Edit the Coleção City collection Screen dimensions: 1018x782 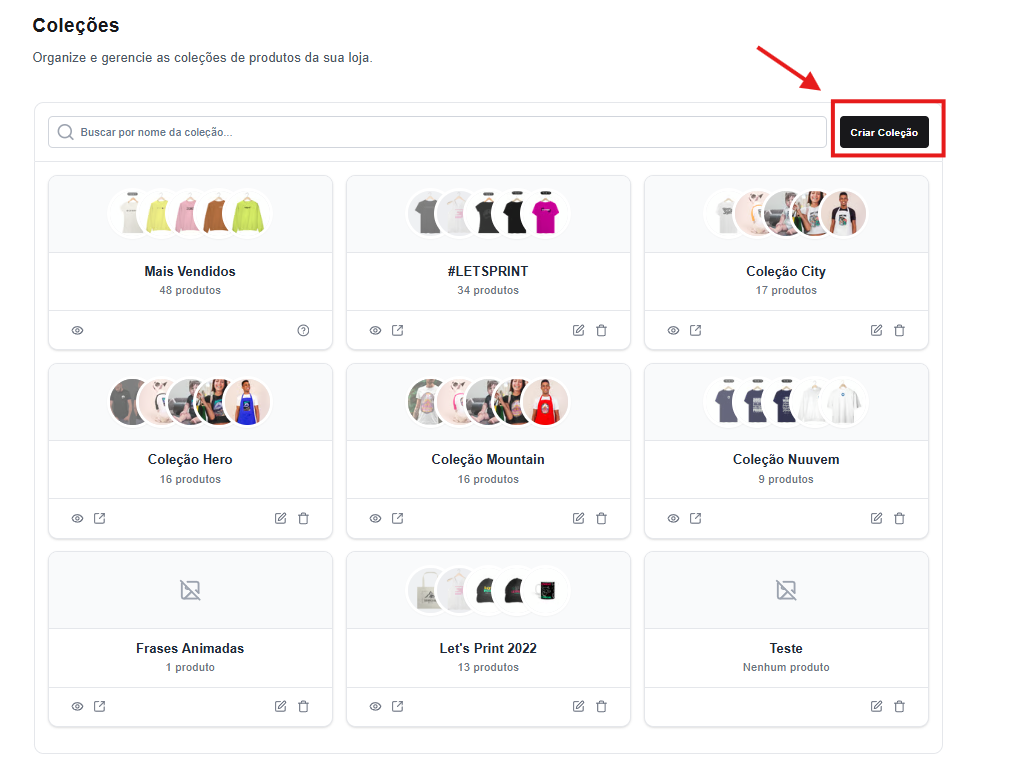click(876, 330)
